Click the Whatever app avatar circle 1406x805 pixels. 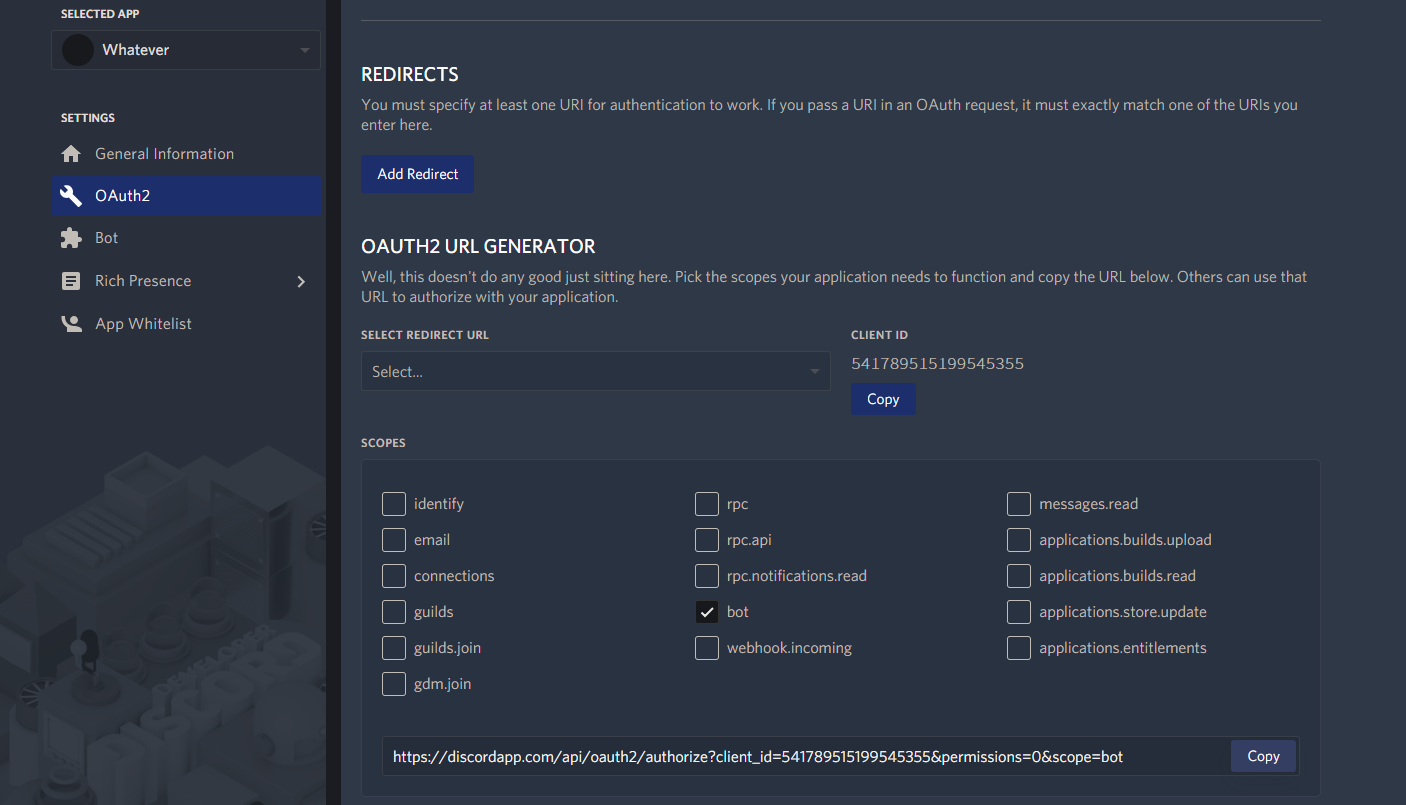(x=78, y=50)
